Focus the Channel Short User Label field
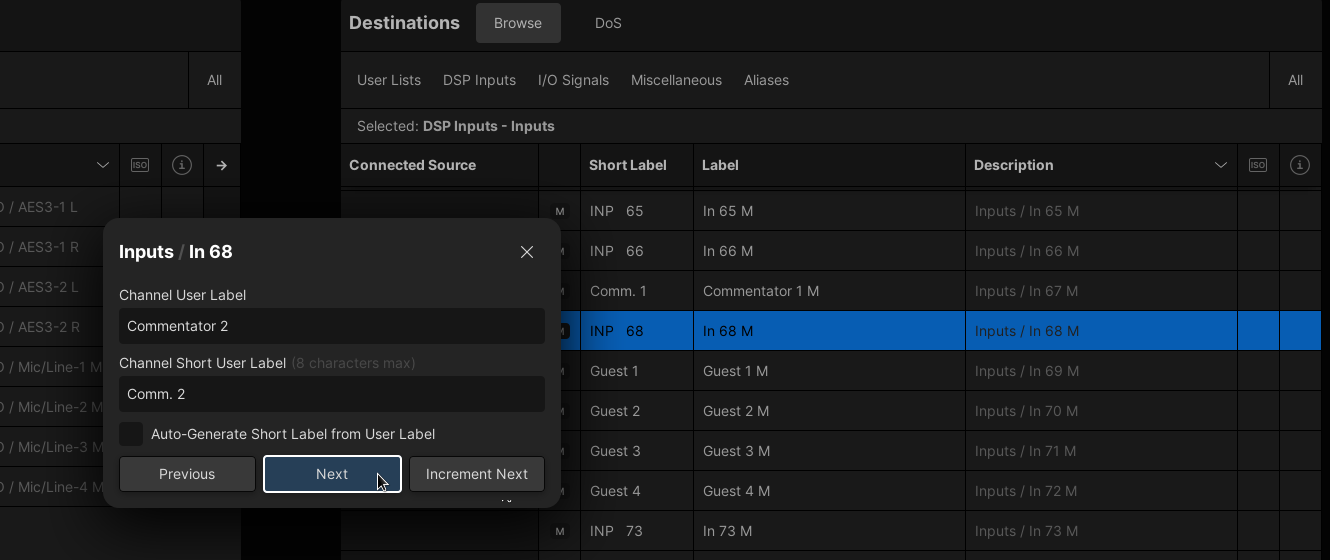This screenshot has height=560, width=1330. pos(331,394)
